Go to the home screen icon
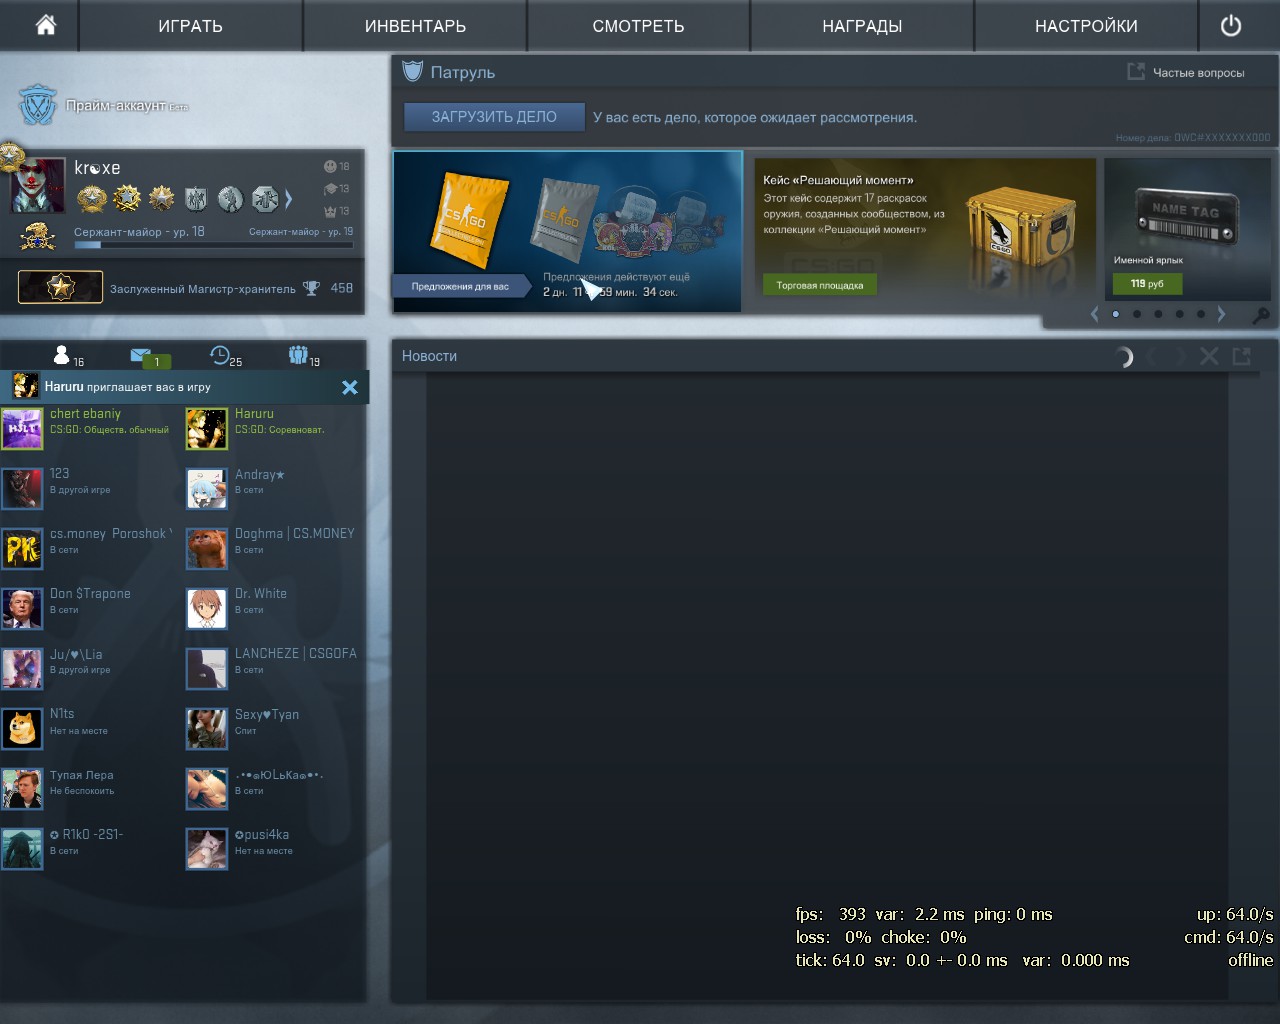Viewport: 1280px width, 1024px height. pyautogui.click(x=46, y=25)
